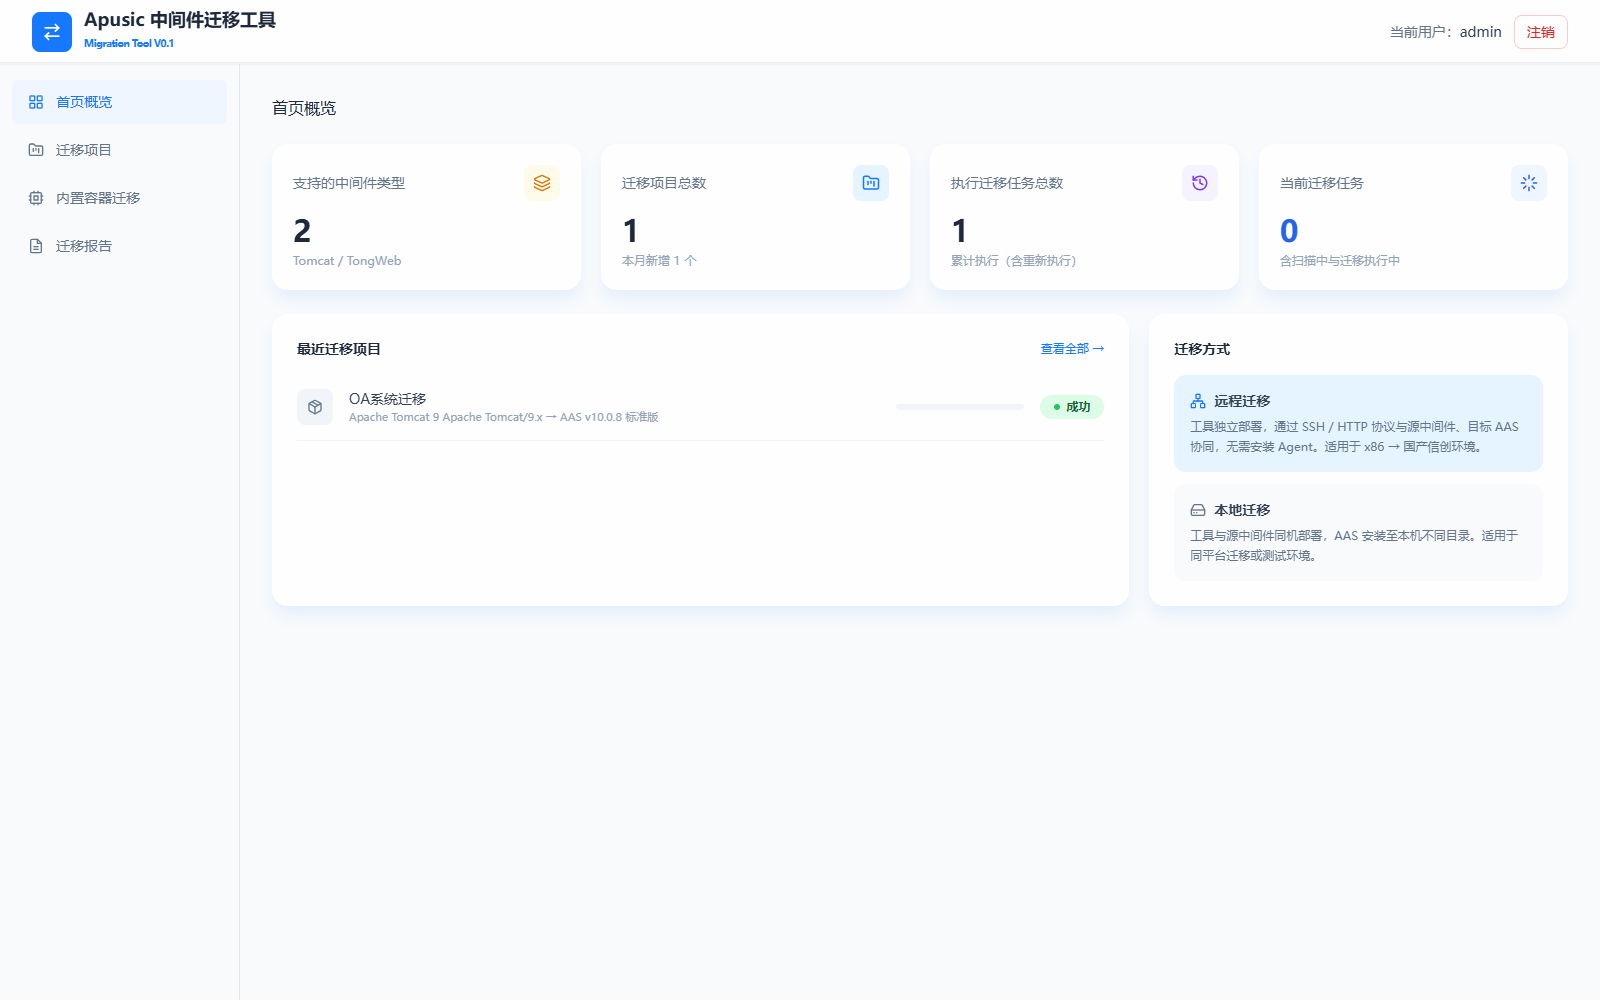Click the drive icon beside 本地迁移

pyautogui.click(x=1198, y=510)
